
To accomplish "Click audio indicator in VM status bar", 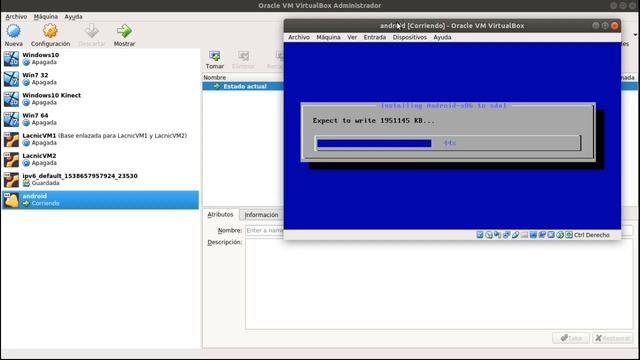I will [x=498, y=235].
